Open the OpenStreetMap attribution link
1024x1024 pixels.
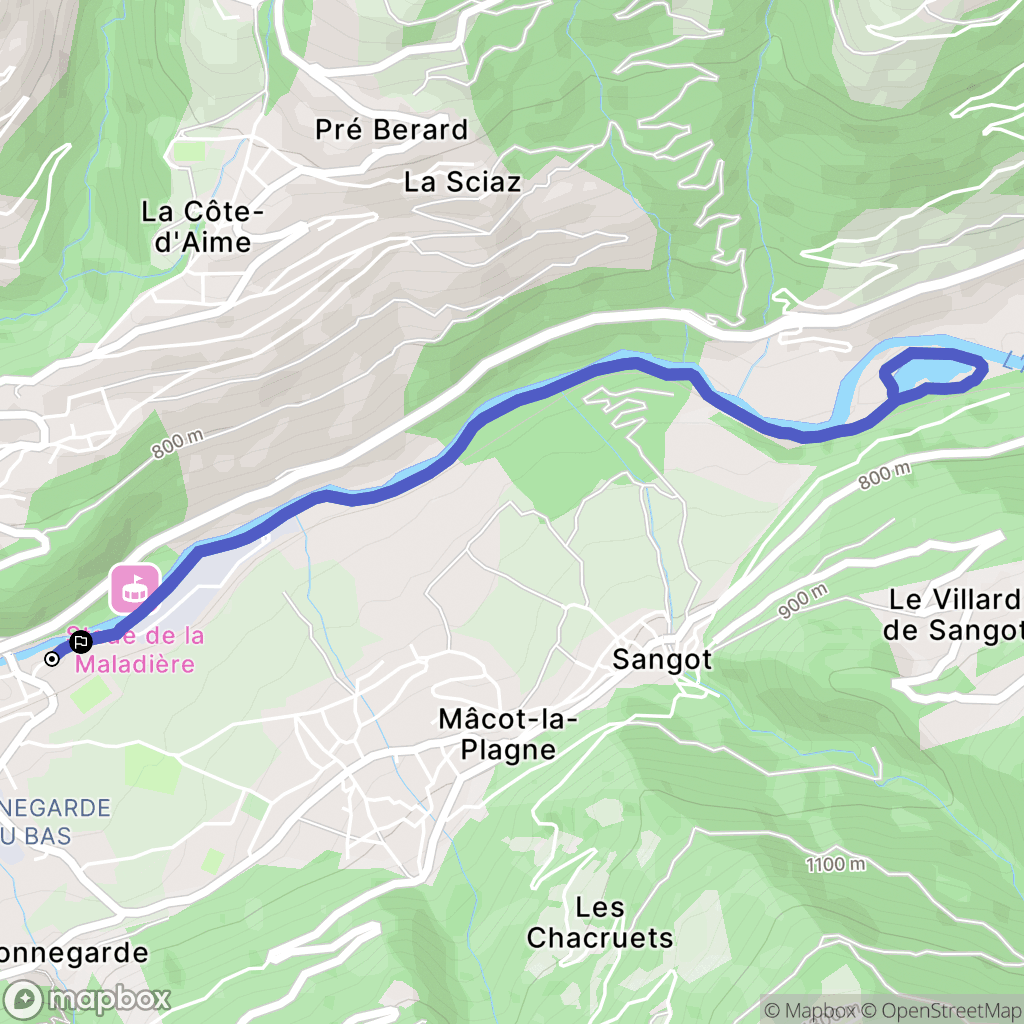coord(941,1010)
